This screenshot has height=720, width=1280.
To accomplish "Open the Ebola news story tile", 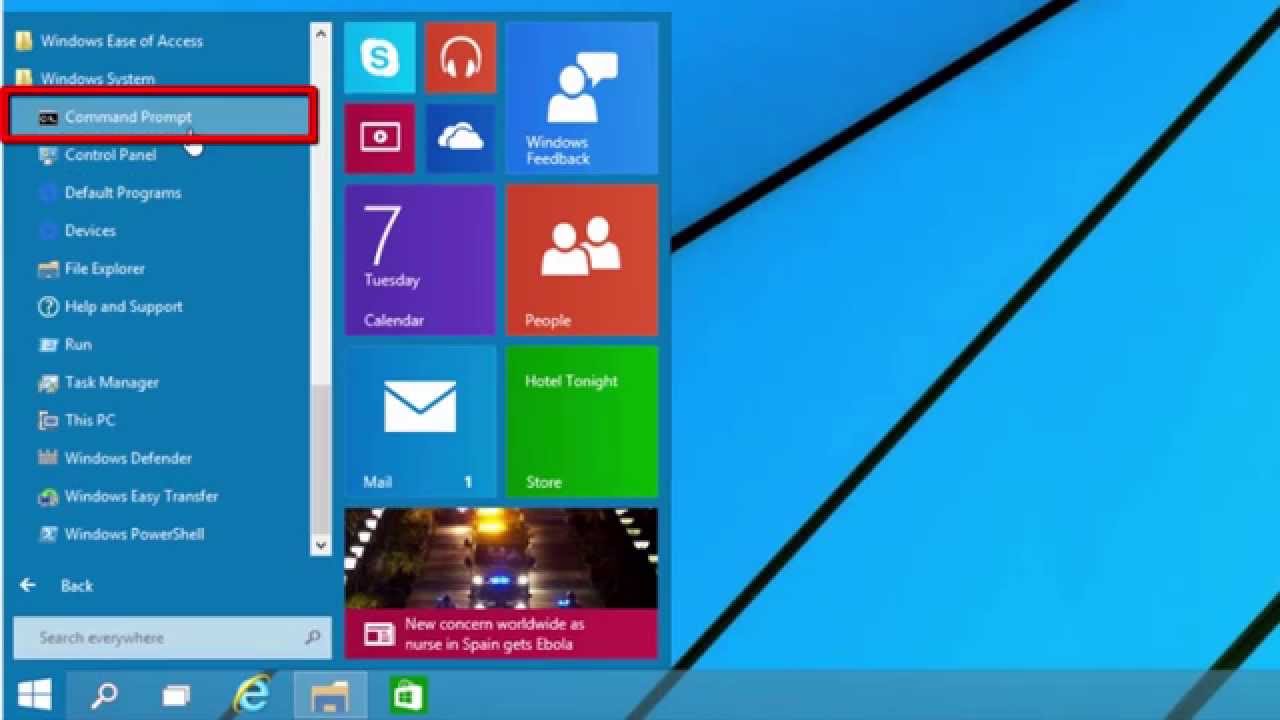I will click(x=501, y=583).
